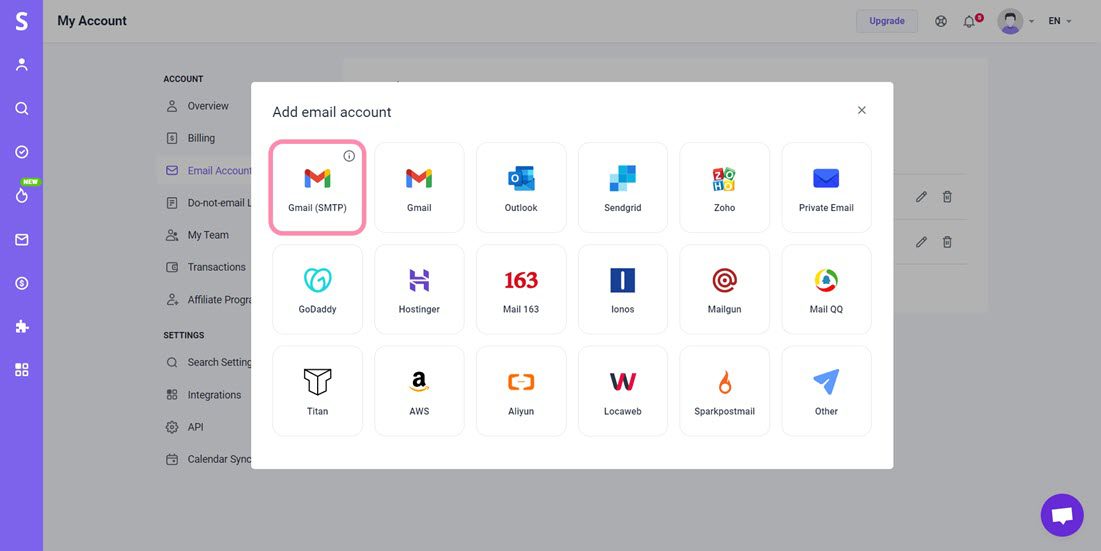Open the chat support widget
Viewport: 1101px width, 551px height.
pos(1062,515)
